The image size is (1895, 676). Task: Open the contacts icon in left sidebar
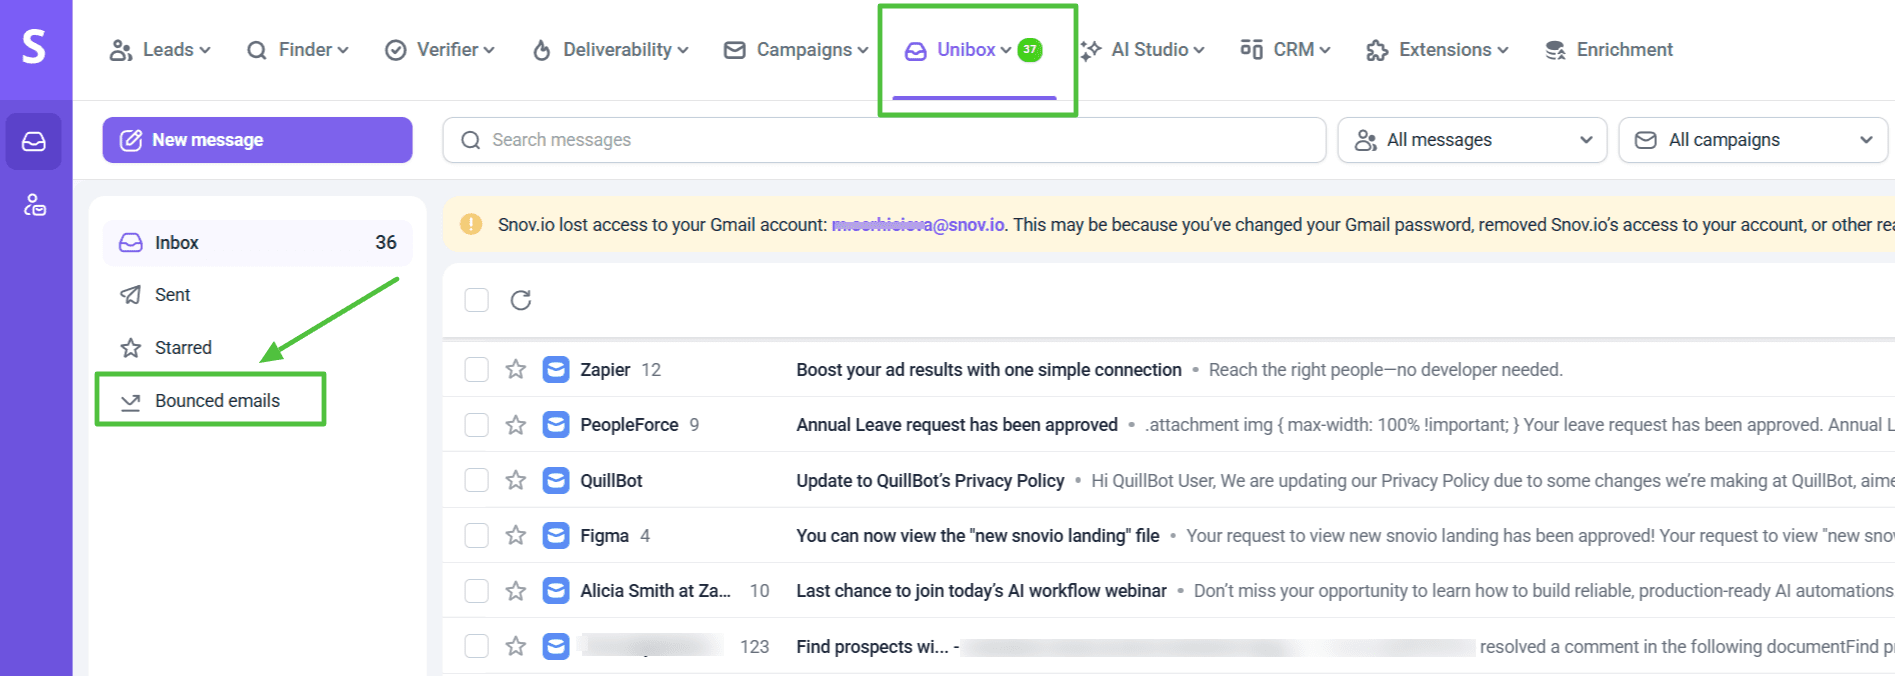[35, 206]
